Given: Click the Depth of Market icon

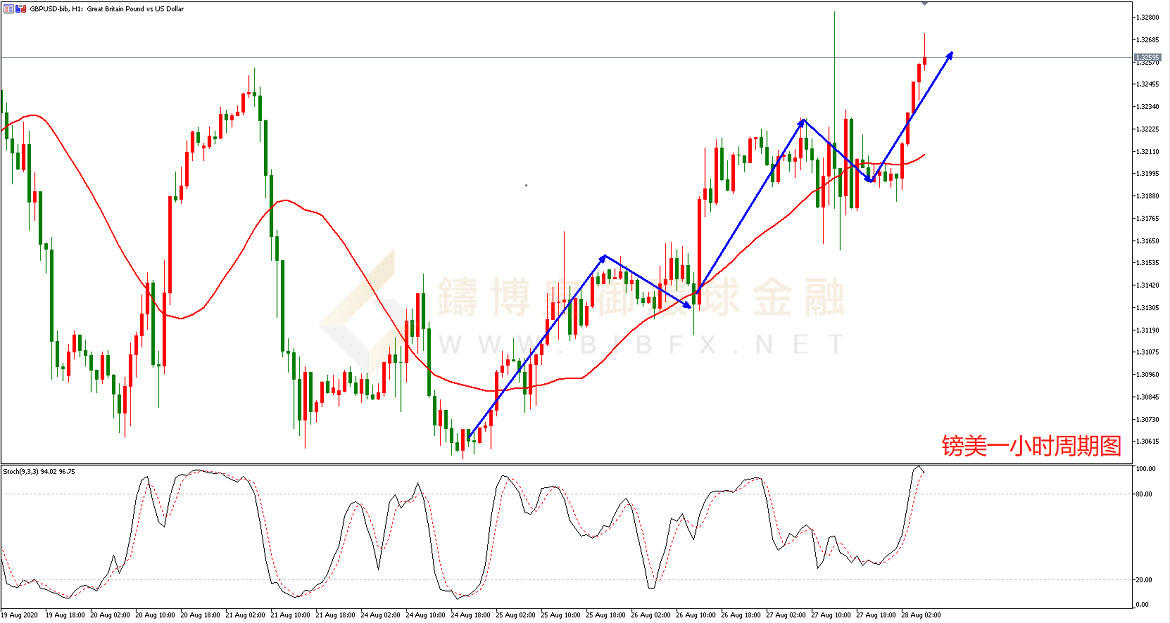Looking at the screenshot, I should [x=17, y=7].
